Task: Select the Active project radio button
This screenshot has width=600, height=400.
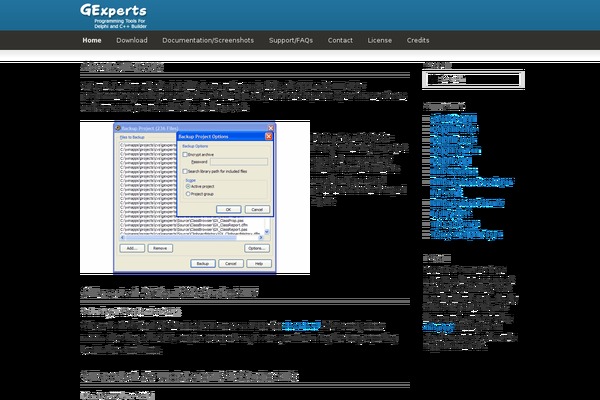Action: point(188,186)
